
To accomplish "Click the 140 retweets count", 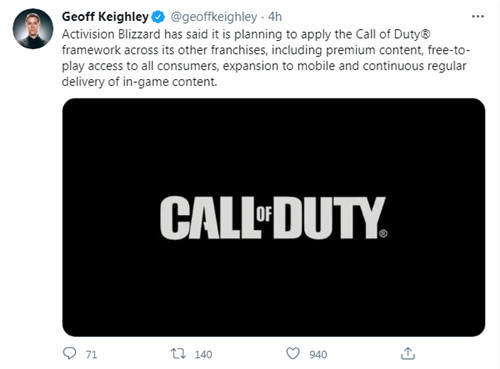I will point(203,354).
